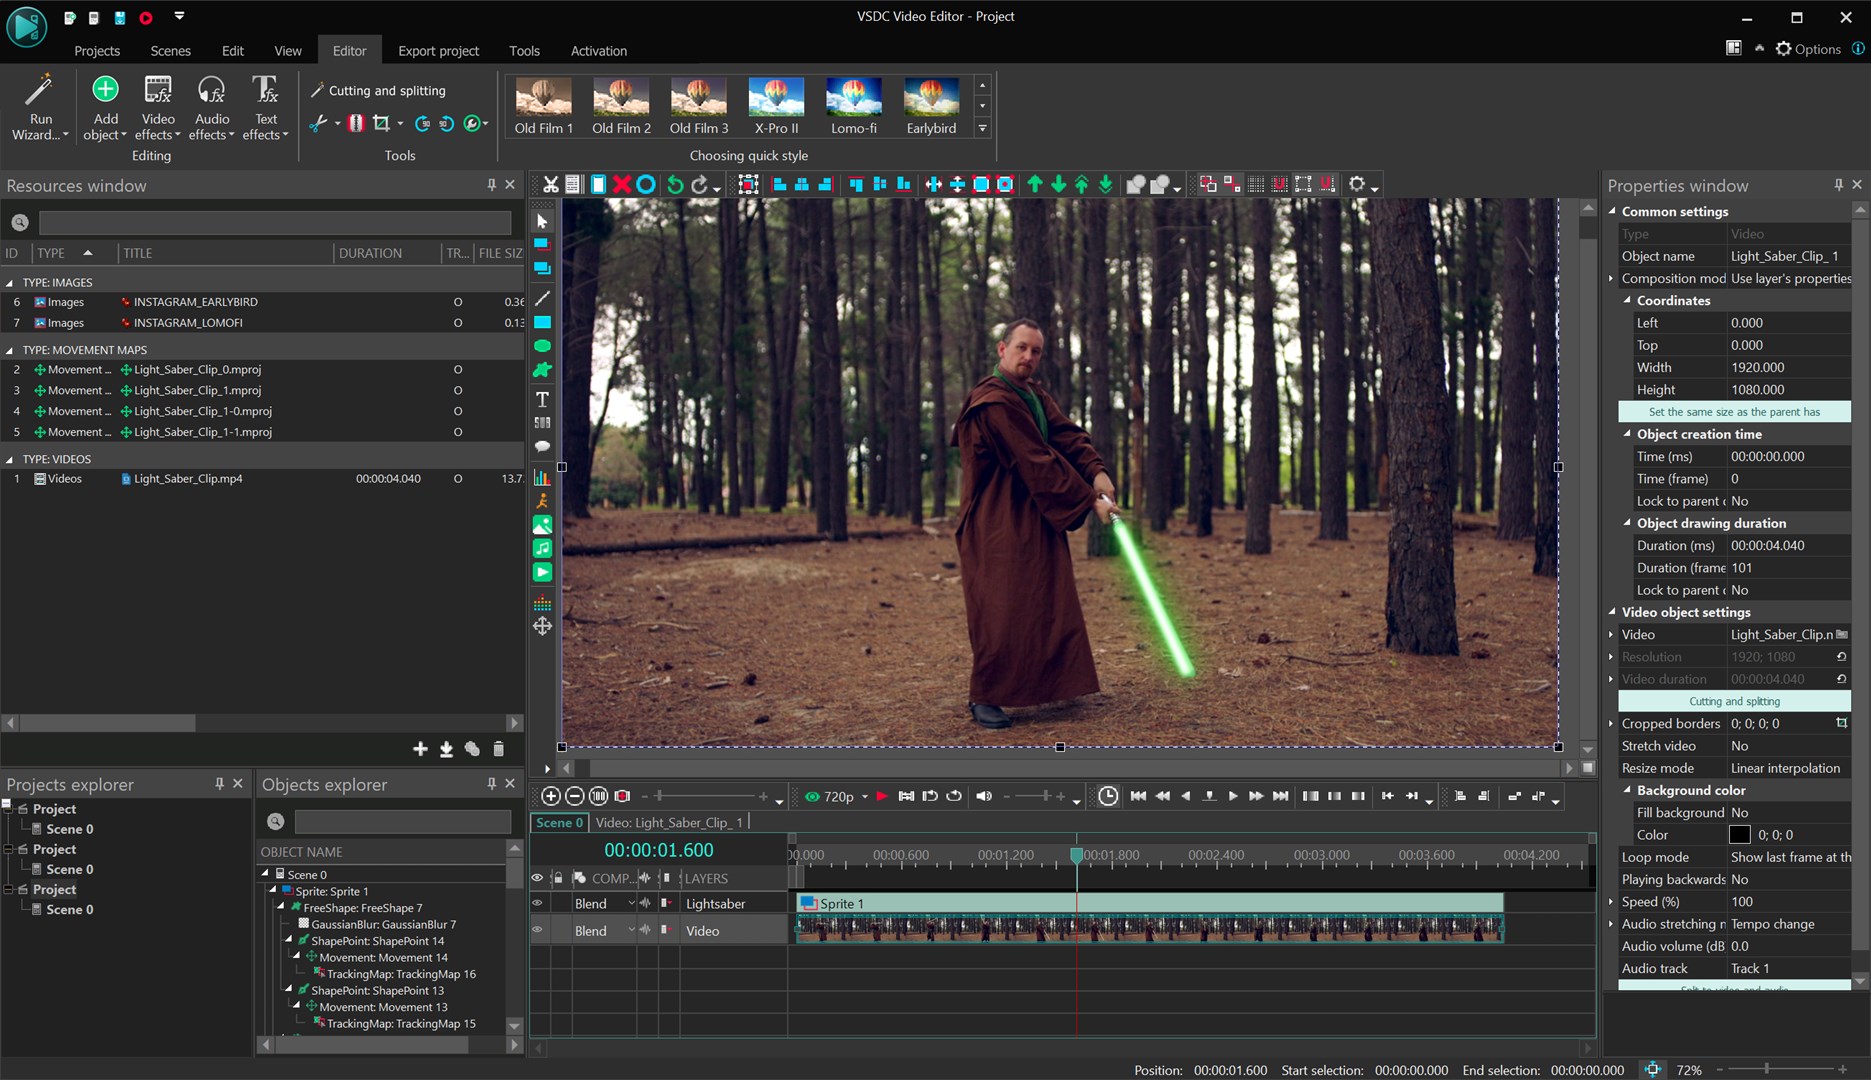Click Cutting and splitting in the Tools ribbon
This screenshot has width=1871, height=1080.
click(378, 90)
